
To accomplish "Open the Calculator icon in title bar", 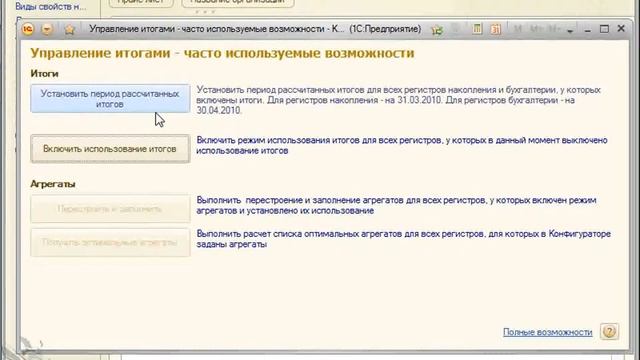I will coord(477,29).
